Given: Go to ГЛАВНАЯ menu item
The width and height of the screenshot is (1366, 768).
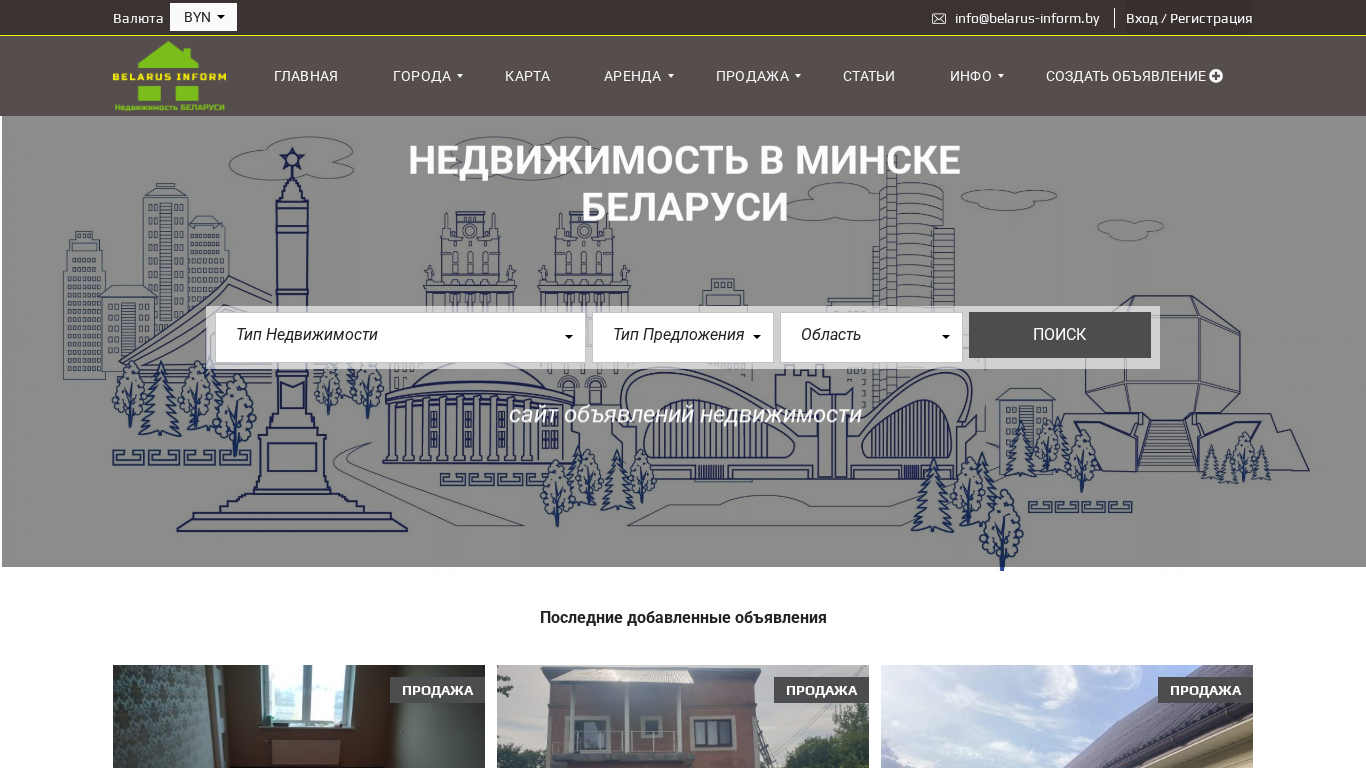Looking at the screenshot, I should pos(306,76).
